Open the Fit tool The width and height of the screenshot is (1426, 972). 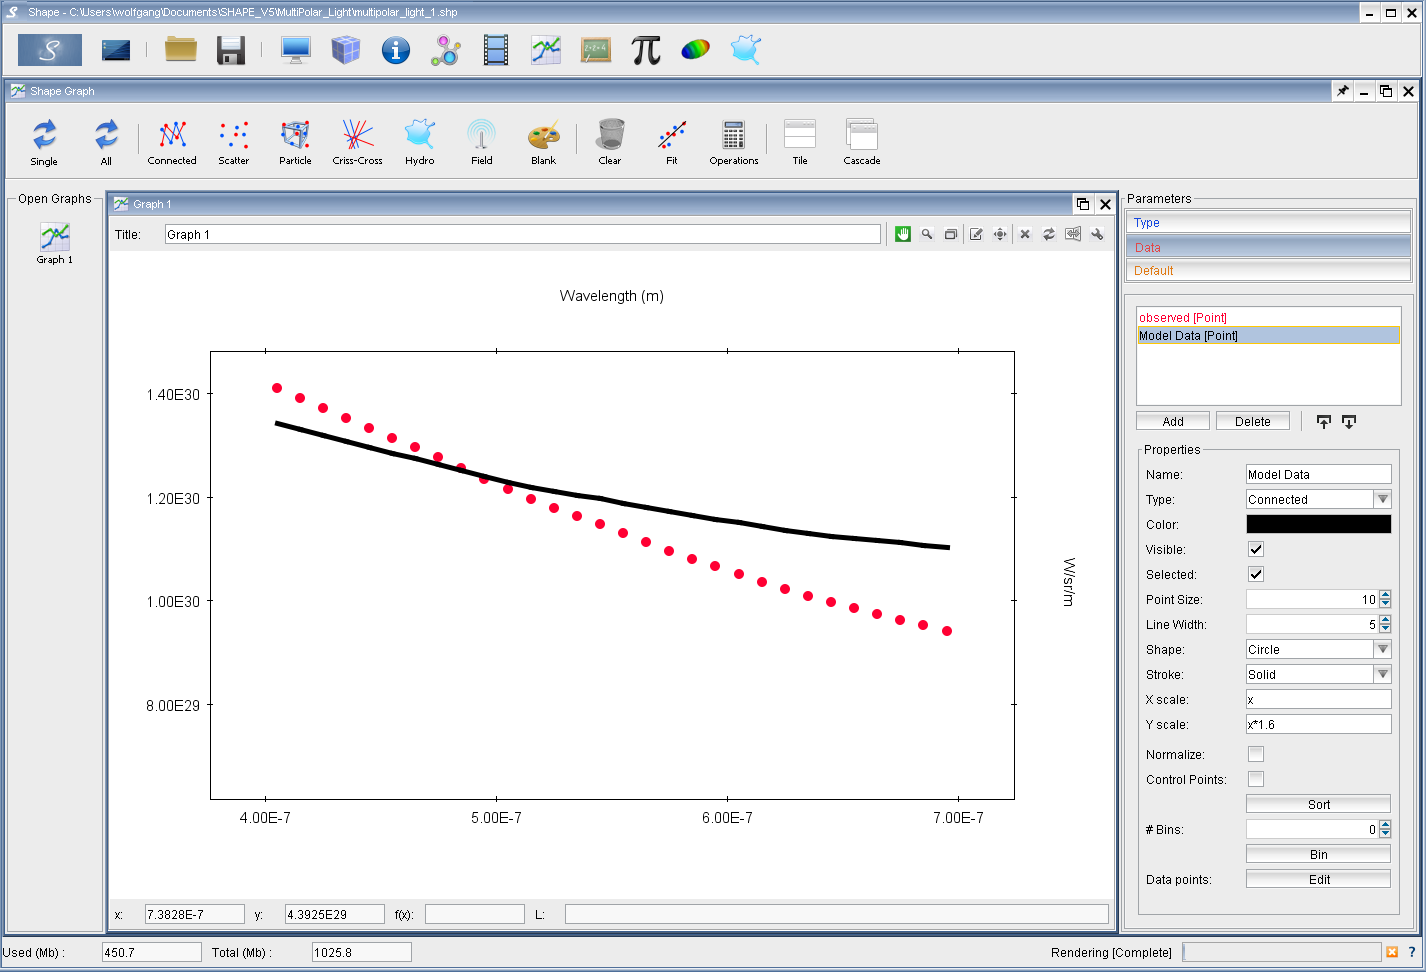[672, 142]
